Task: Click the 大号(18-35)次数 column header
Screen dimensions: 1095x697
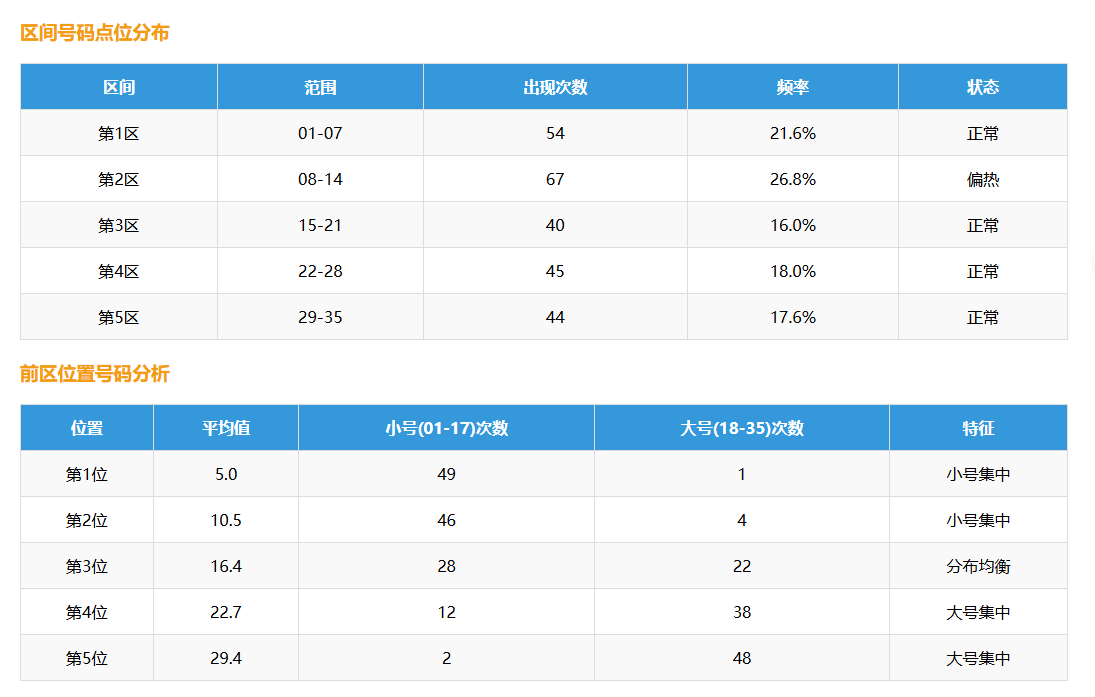Action: [x=741, y=428]
